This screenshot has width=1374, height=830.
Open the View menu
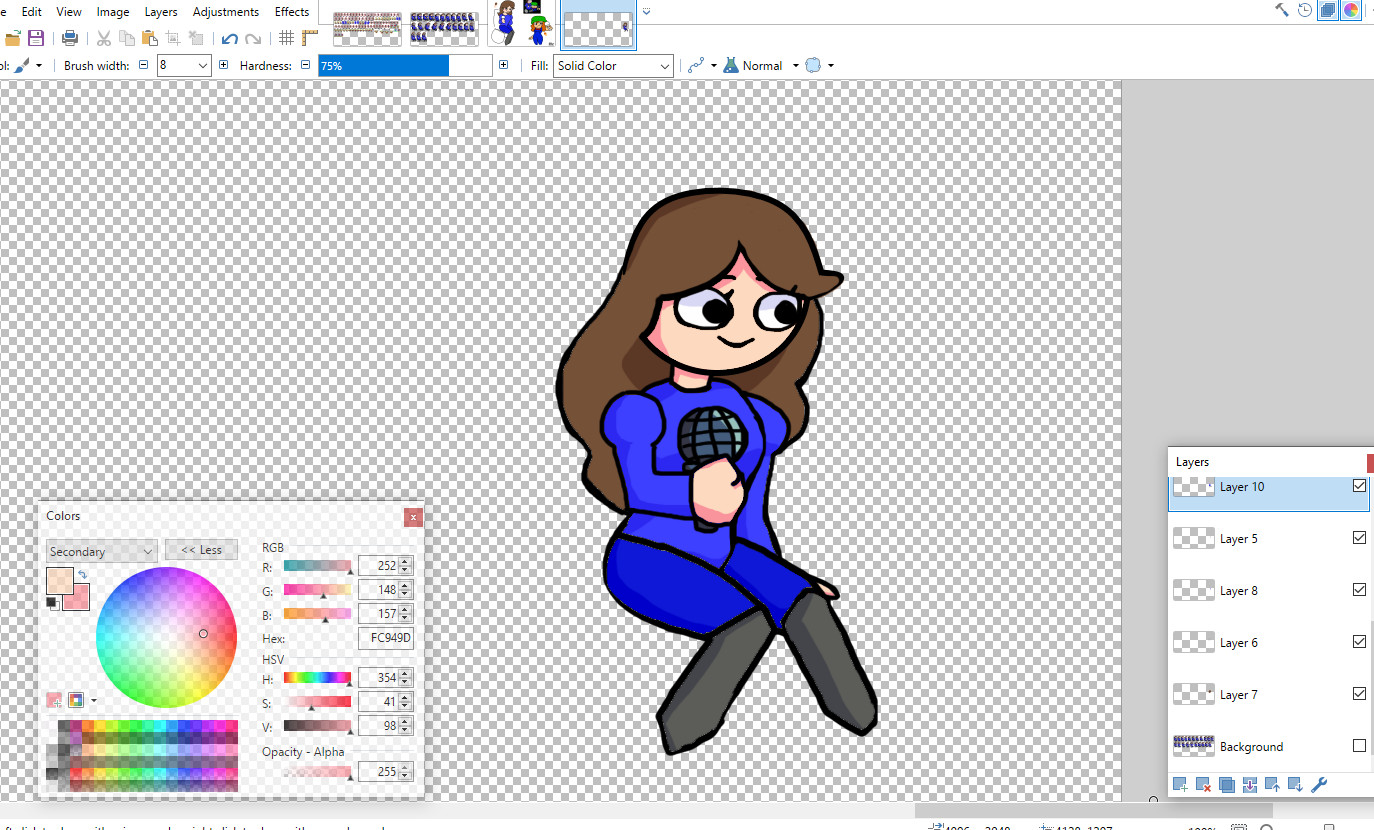[x=69, y=12]
